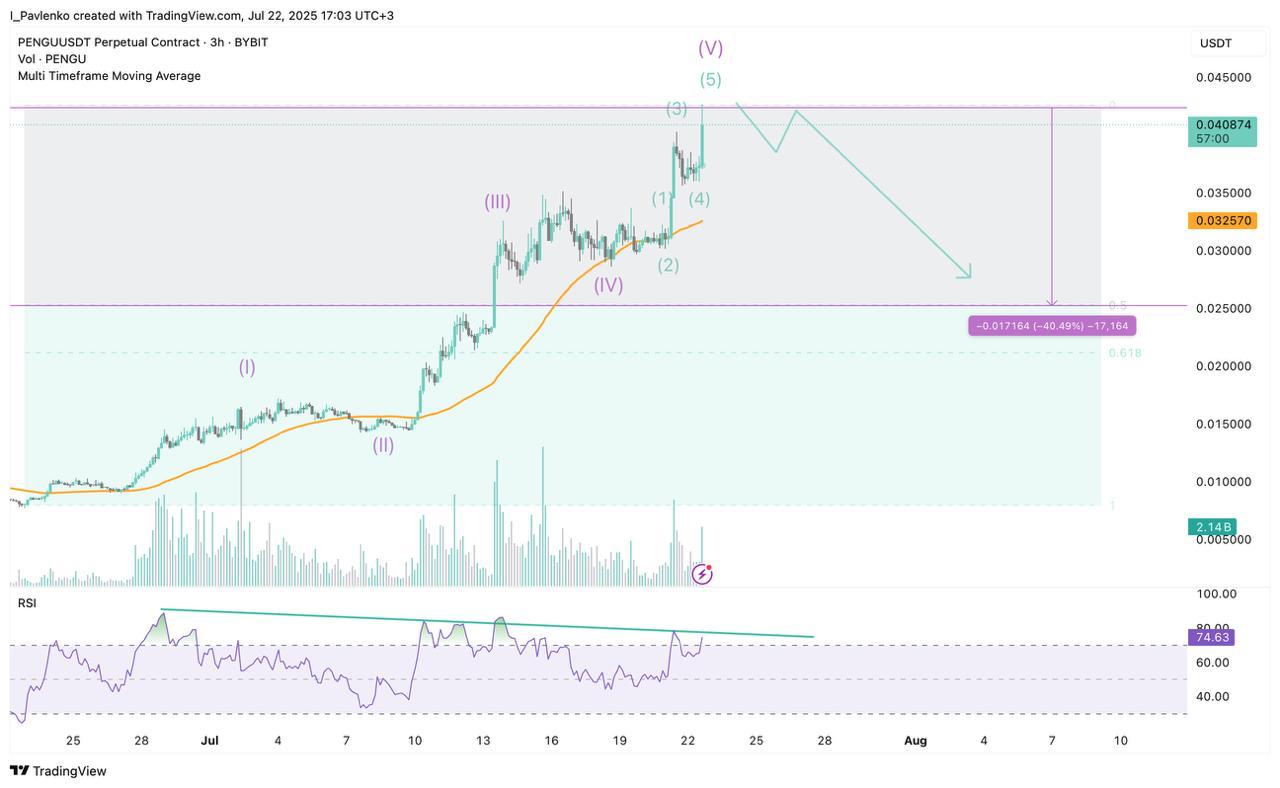Click the 13 date on the time axis
The width and height of the screenshot is (1280, 788).
[483, 741]
